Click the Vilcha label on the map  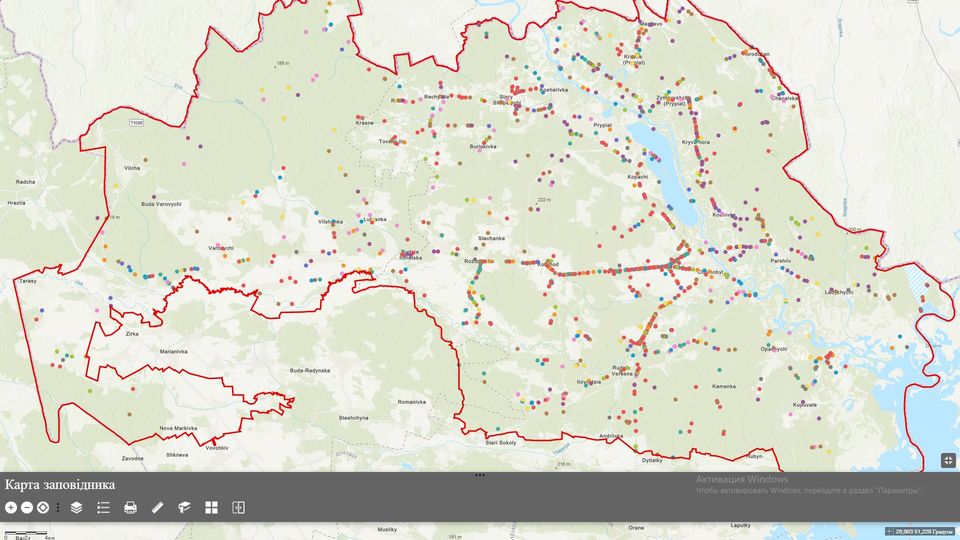tap(132, 168)
